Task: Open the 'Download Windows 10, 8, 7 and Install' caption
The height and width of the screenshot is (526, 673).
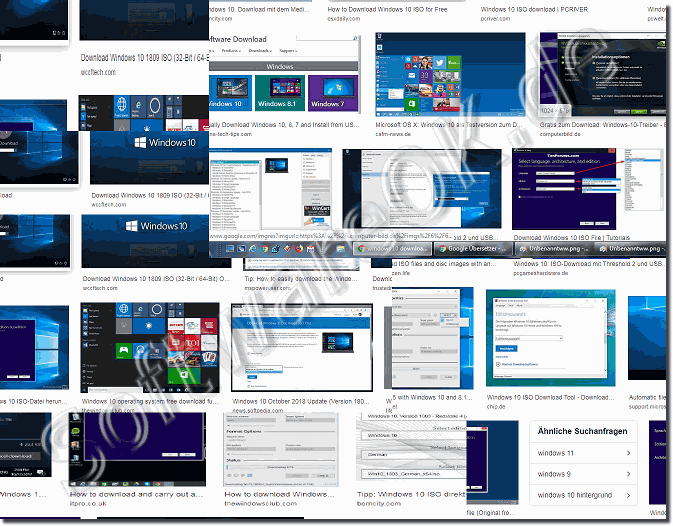Action: (284, 125)
